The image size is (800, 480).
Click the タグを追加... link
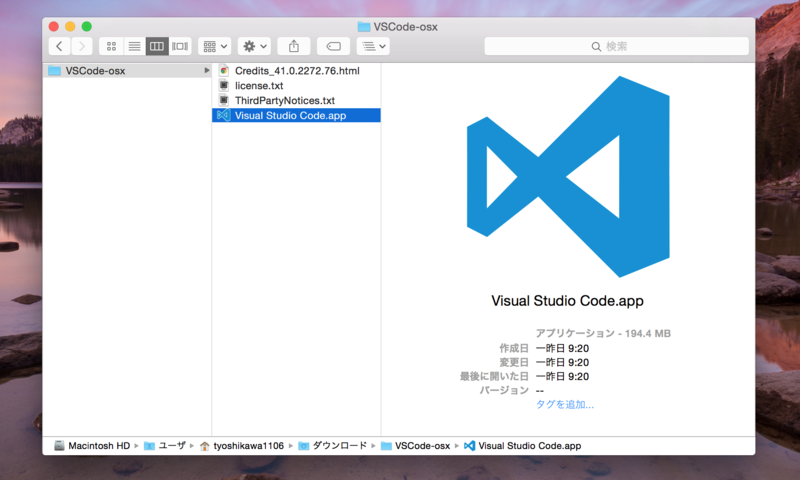[x=565, y=405]
